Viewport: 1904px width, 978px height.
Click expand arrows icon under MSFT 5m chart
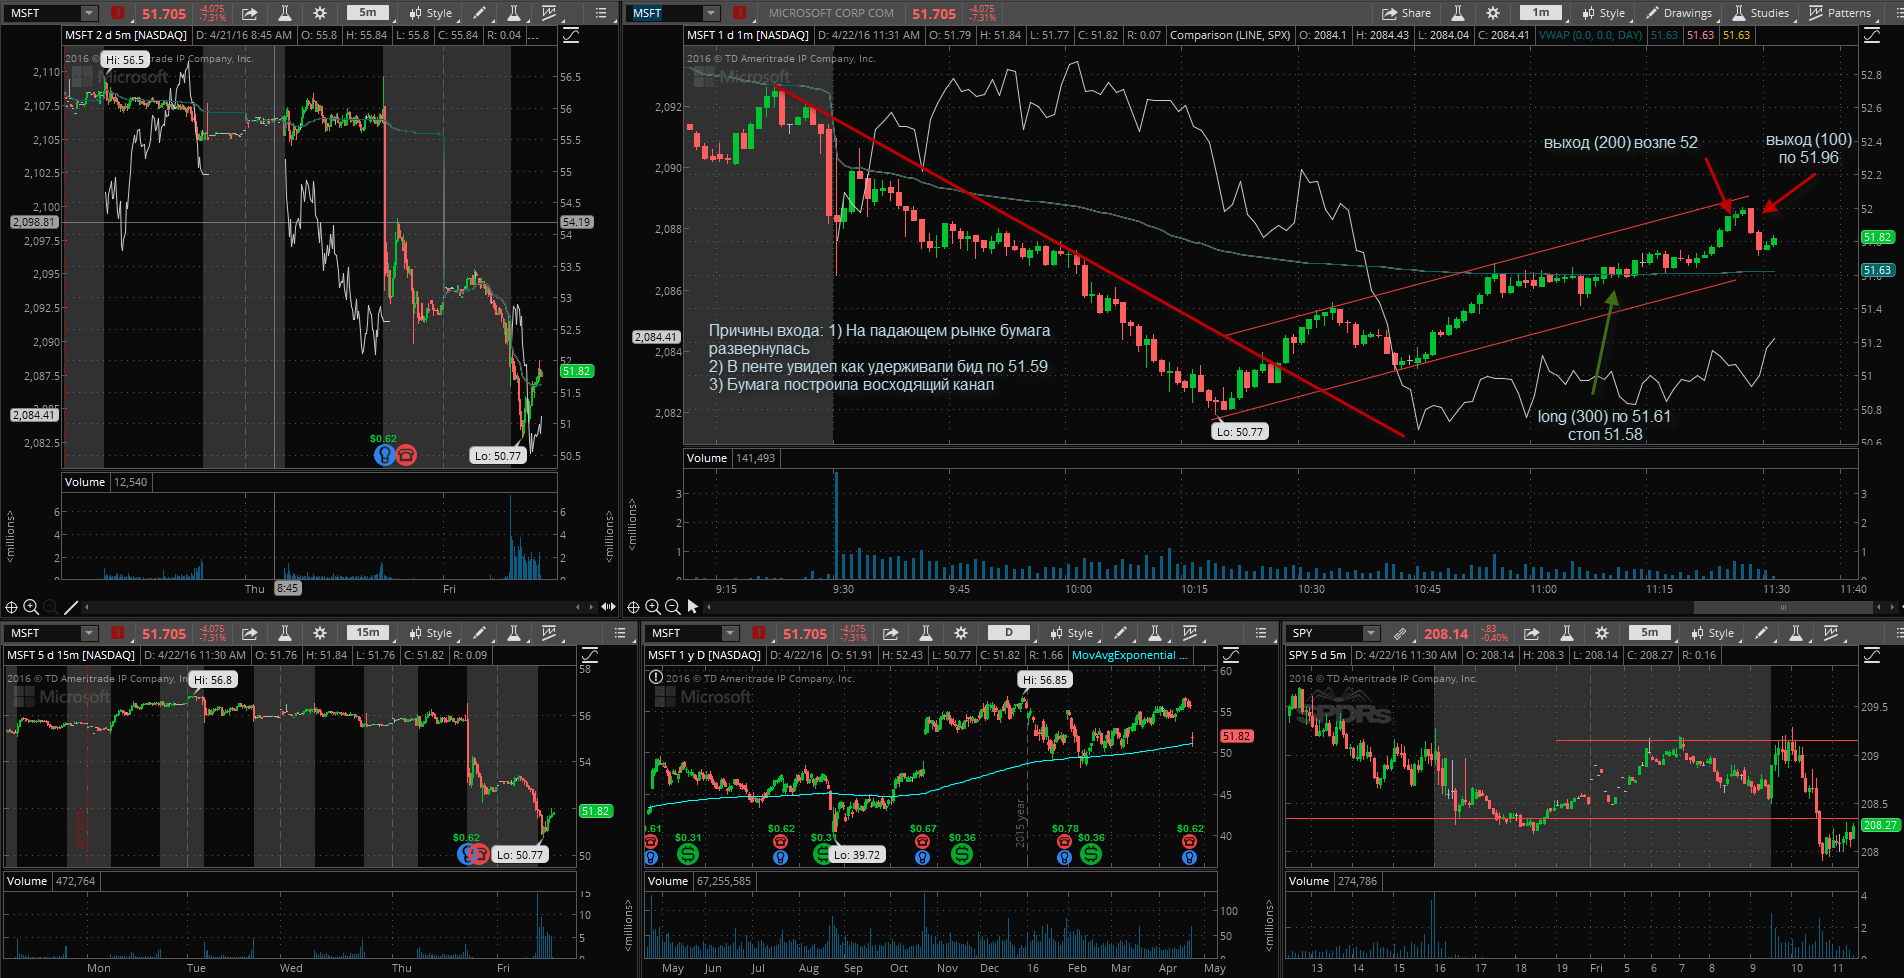tap(608, 607)
